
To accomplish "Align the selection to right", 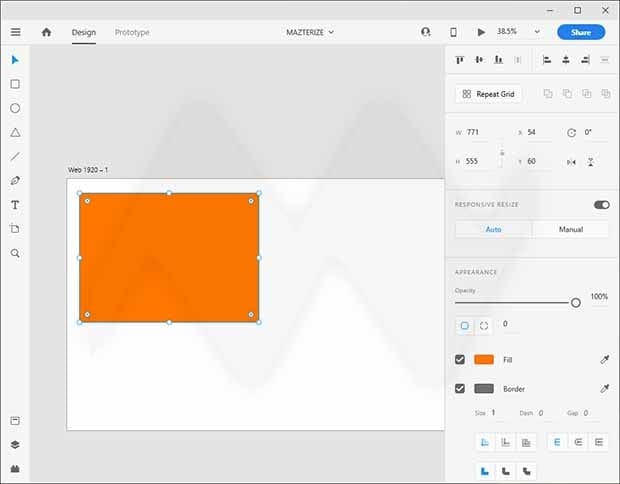I will click(x=586, y=60).
